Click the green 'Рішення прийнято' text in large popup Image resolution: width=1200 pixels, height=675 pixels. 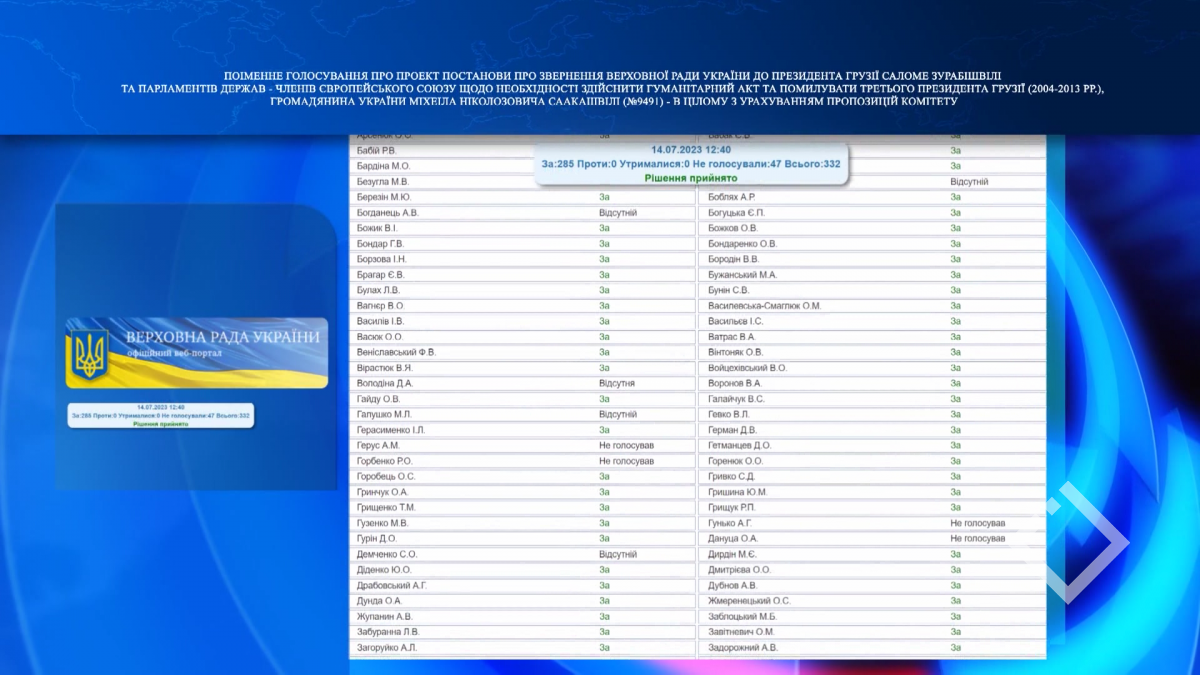690,178
